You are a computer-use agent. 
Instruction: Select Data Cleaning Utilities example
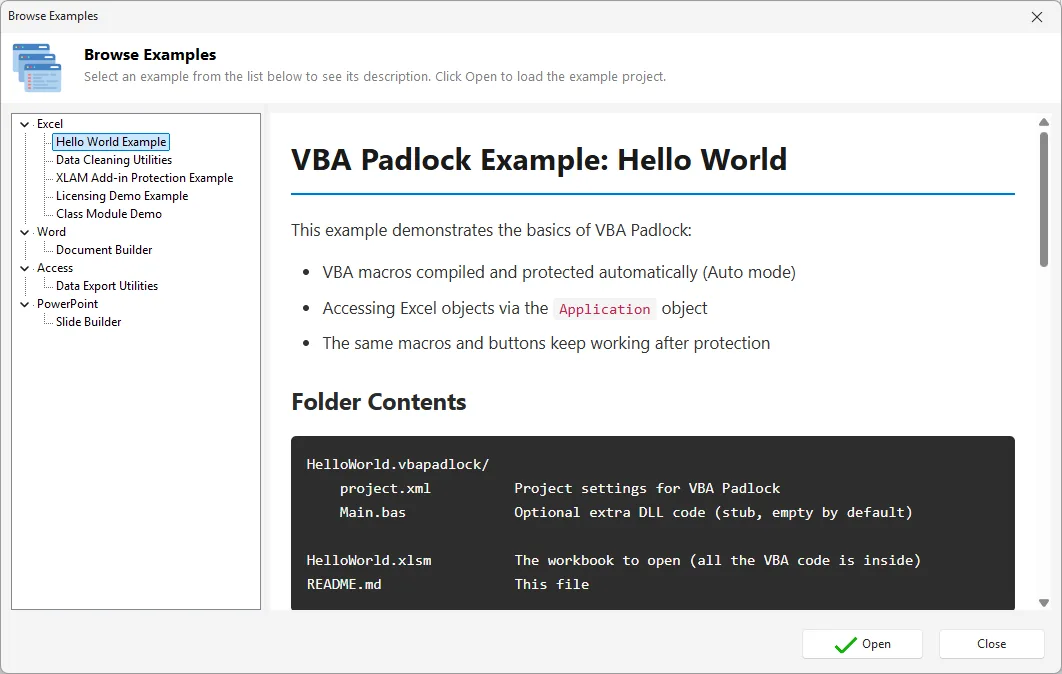[x=114, y=160]
